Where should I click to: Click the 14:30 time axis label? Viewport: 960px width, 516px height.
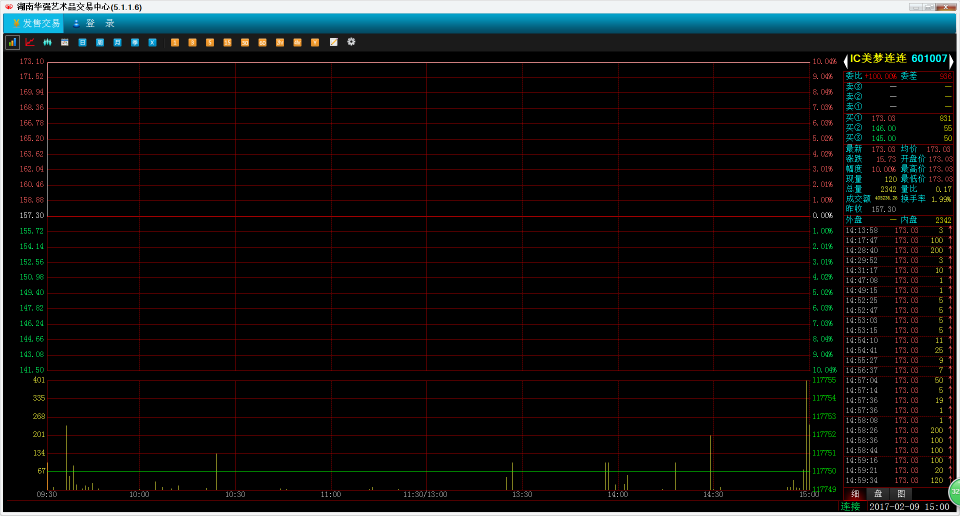pyautogui.click(x=713, y=495)
